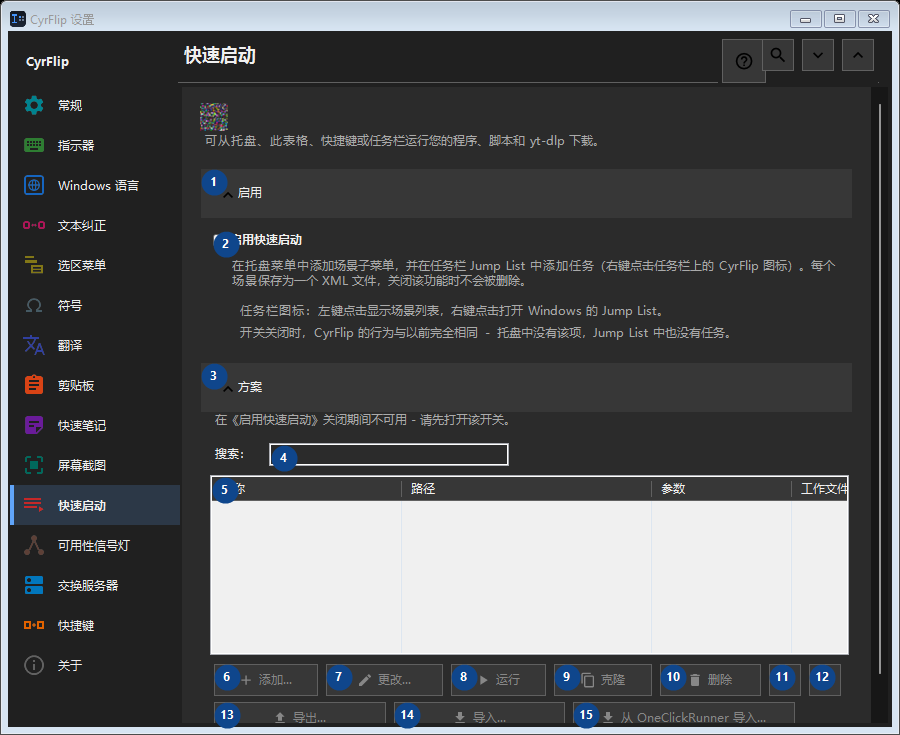Click the 添加... add button
This screenshot has height=735, width=900.
(266, 680)
